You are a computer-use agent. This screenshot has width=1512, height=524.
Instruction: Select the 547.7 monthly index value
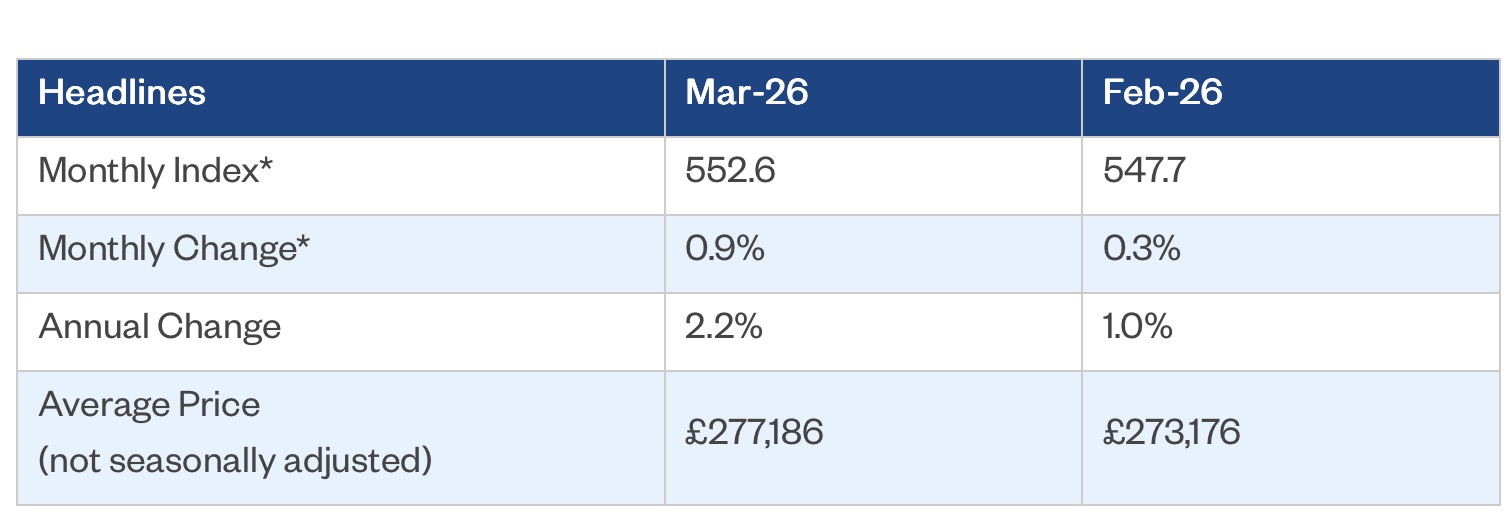pos(1147,171)
